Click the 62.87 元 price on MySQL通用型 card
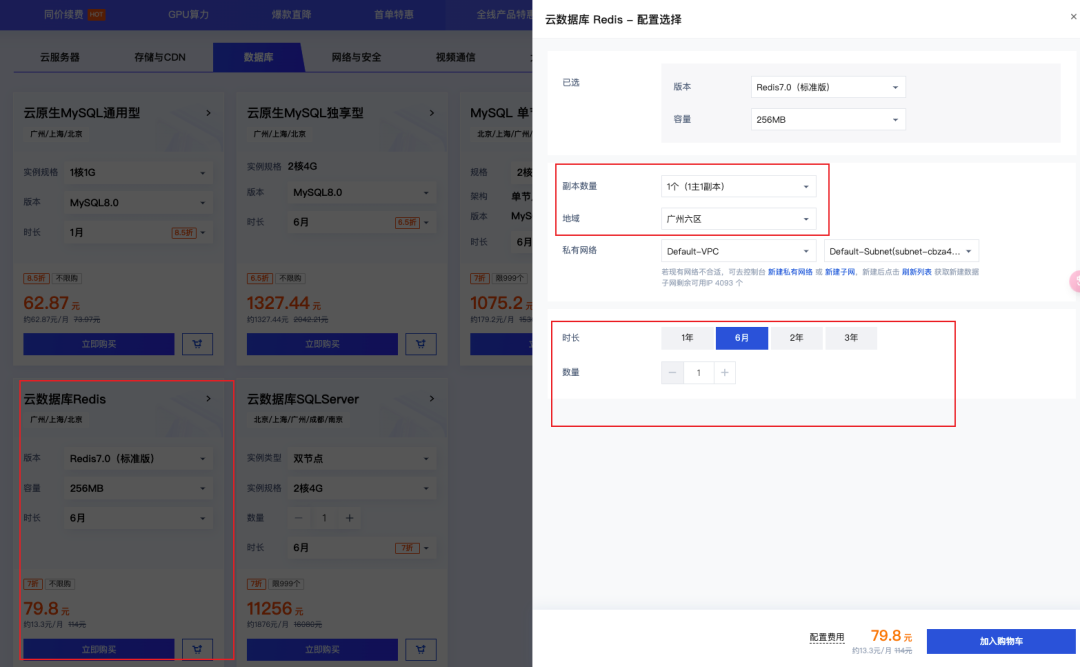The image size is (1080, 667). point(52,303)
